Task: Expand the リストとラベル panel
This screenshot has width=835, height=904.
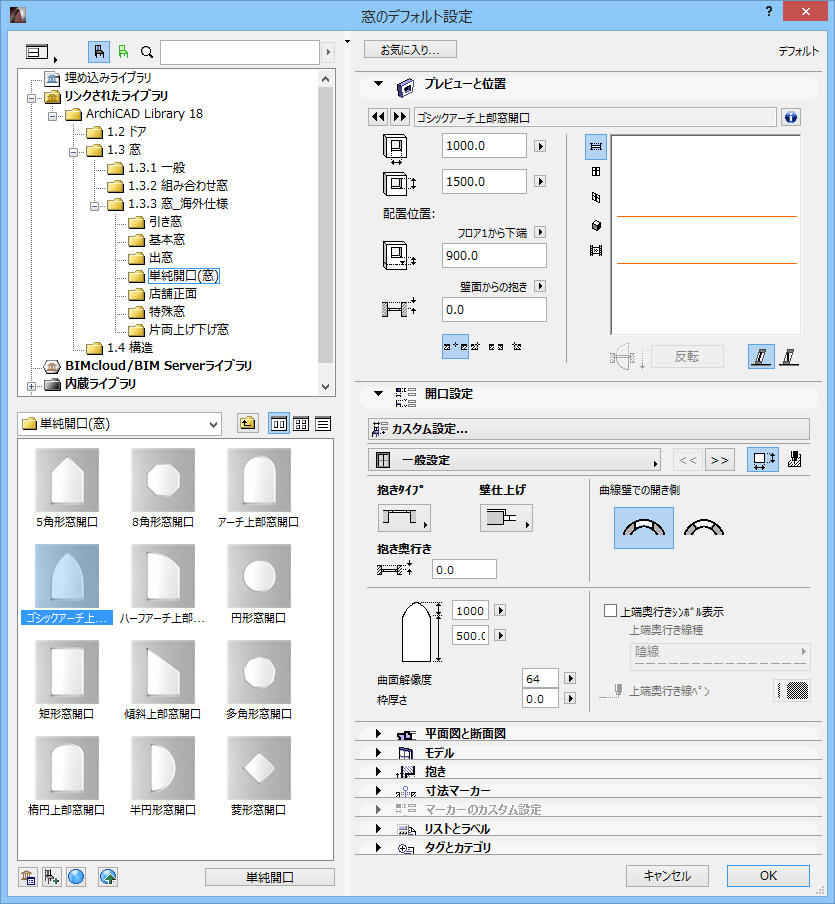Action: coord(378,828)
